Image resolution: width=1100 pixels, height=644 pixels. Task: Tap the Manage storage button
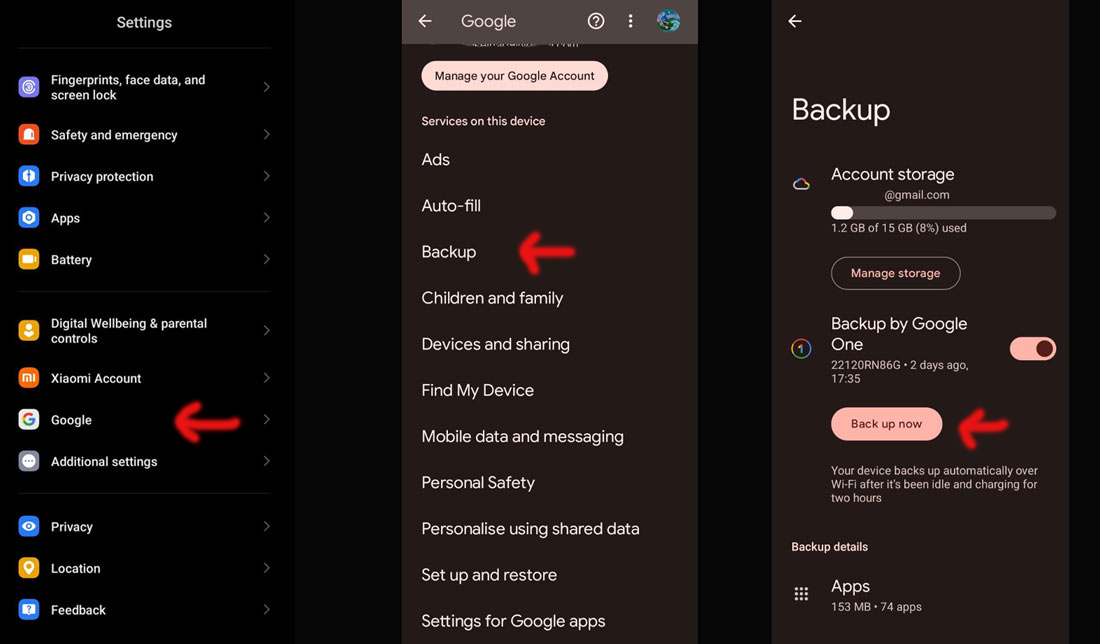tap(895, 273)
